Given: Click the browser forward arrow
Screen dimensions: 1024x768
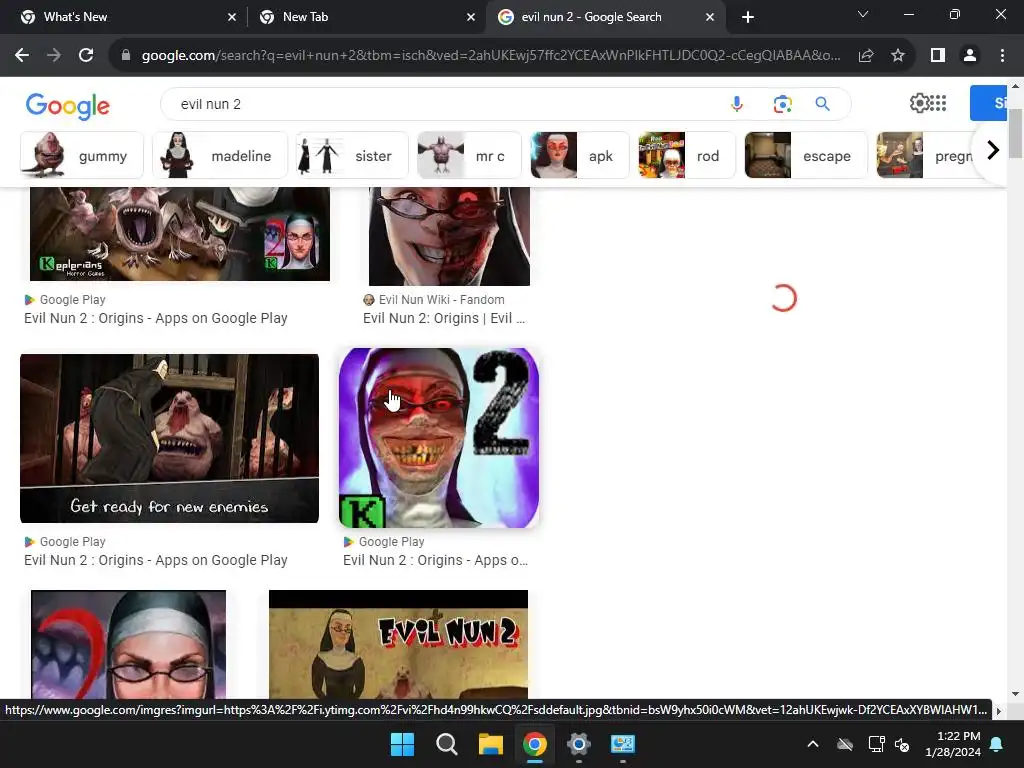Looking at the screenshot, I should pyautogui.click(x=54, y=56).
